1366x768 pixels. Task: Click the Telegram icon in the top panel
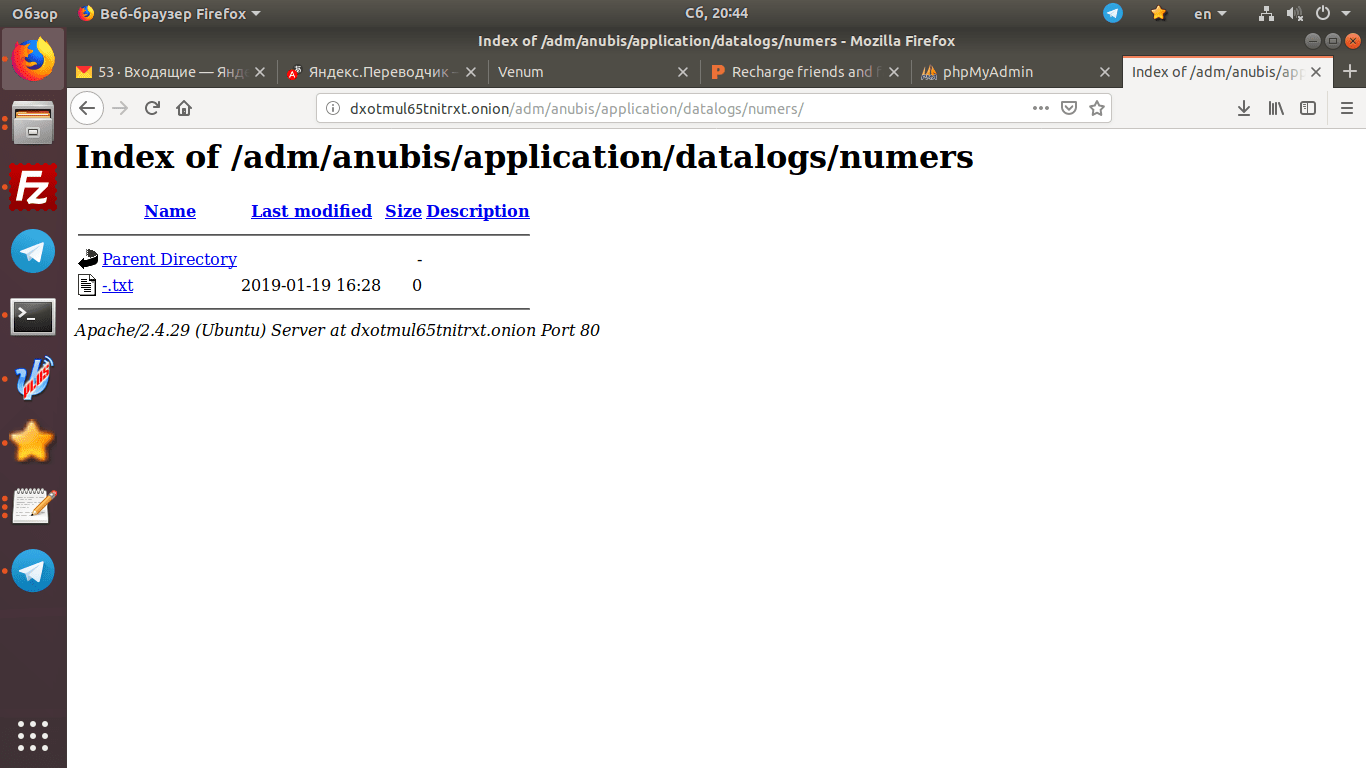pyautogui.click(x=1113, y=13)
